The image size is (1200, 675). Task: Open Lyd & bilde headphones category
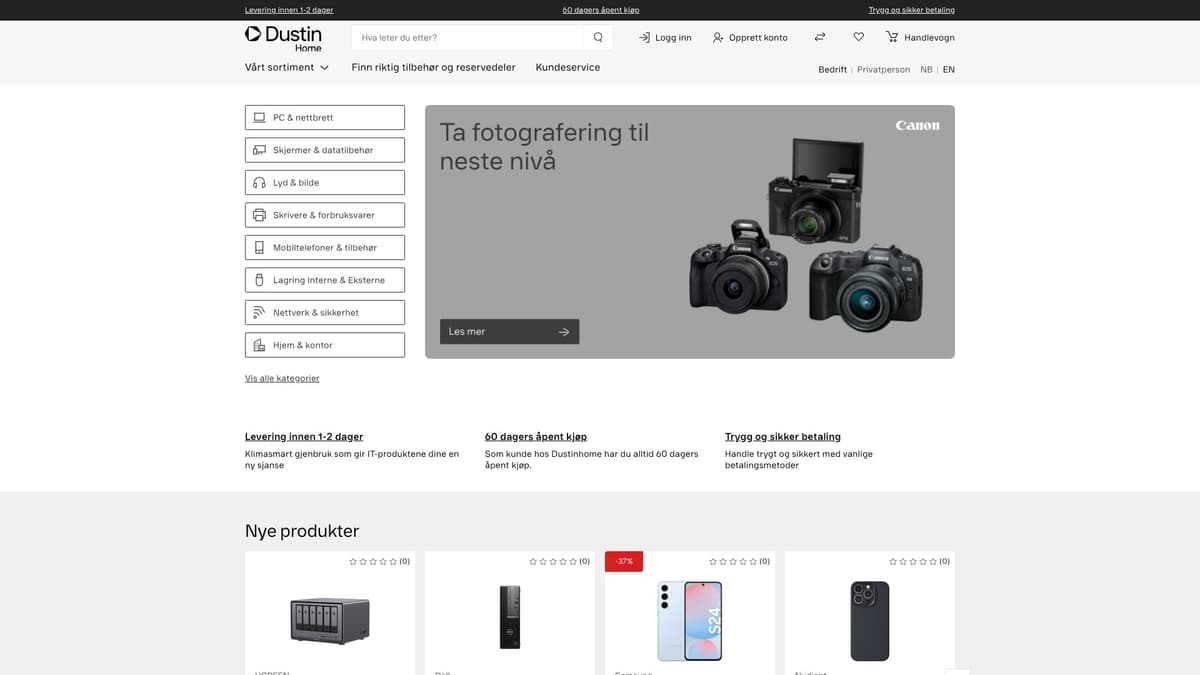coord(325,183)
